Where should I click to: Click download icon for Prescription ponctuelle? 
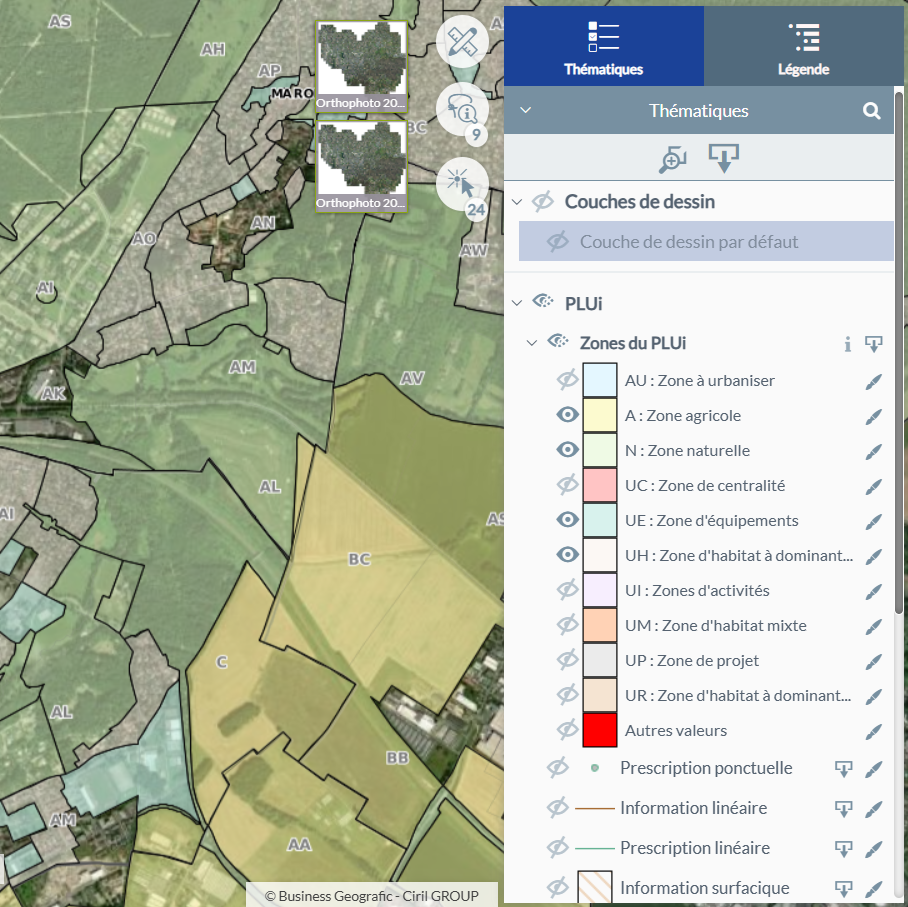(x=843, y=769)
